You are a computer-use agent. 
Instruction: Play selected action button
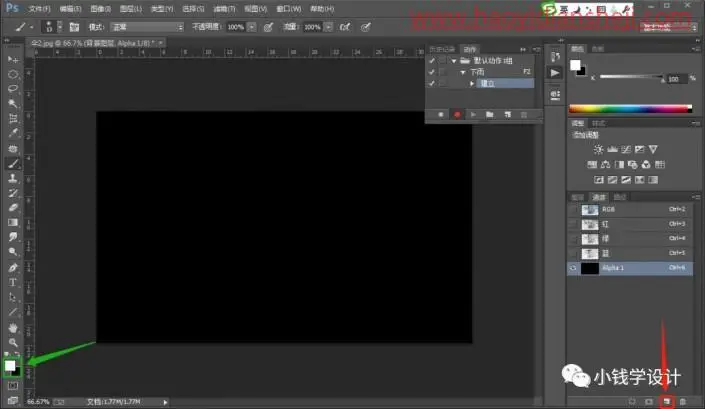(473, 115)
